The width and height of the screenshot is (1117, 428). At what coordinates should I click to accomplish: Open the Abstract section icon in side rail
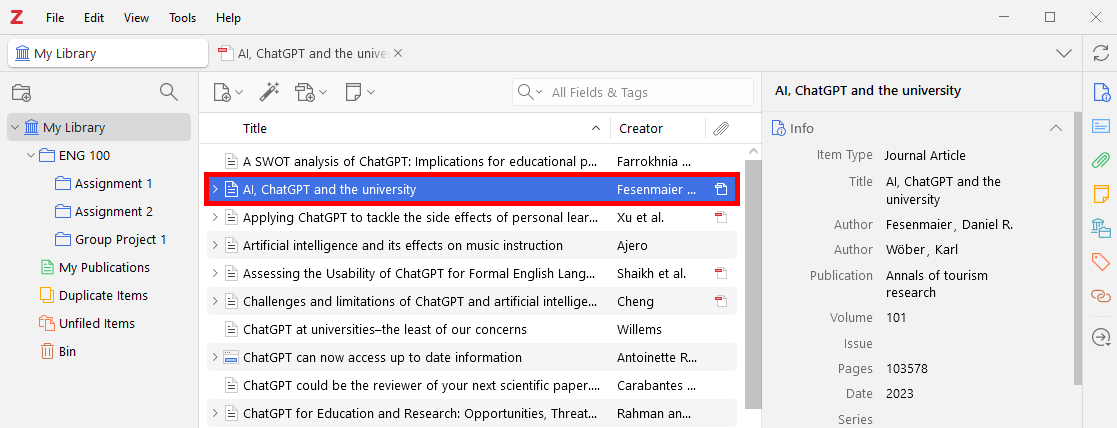[1101, 126]
